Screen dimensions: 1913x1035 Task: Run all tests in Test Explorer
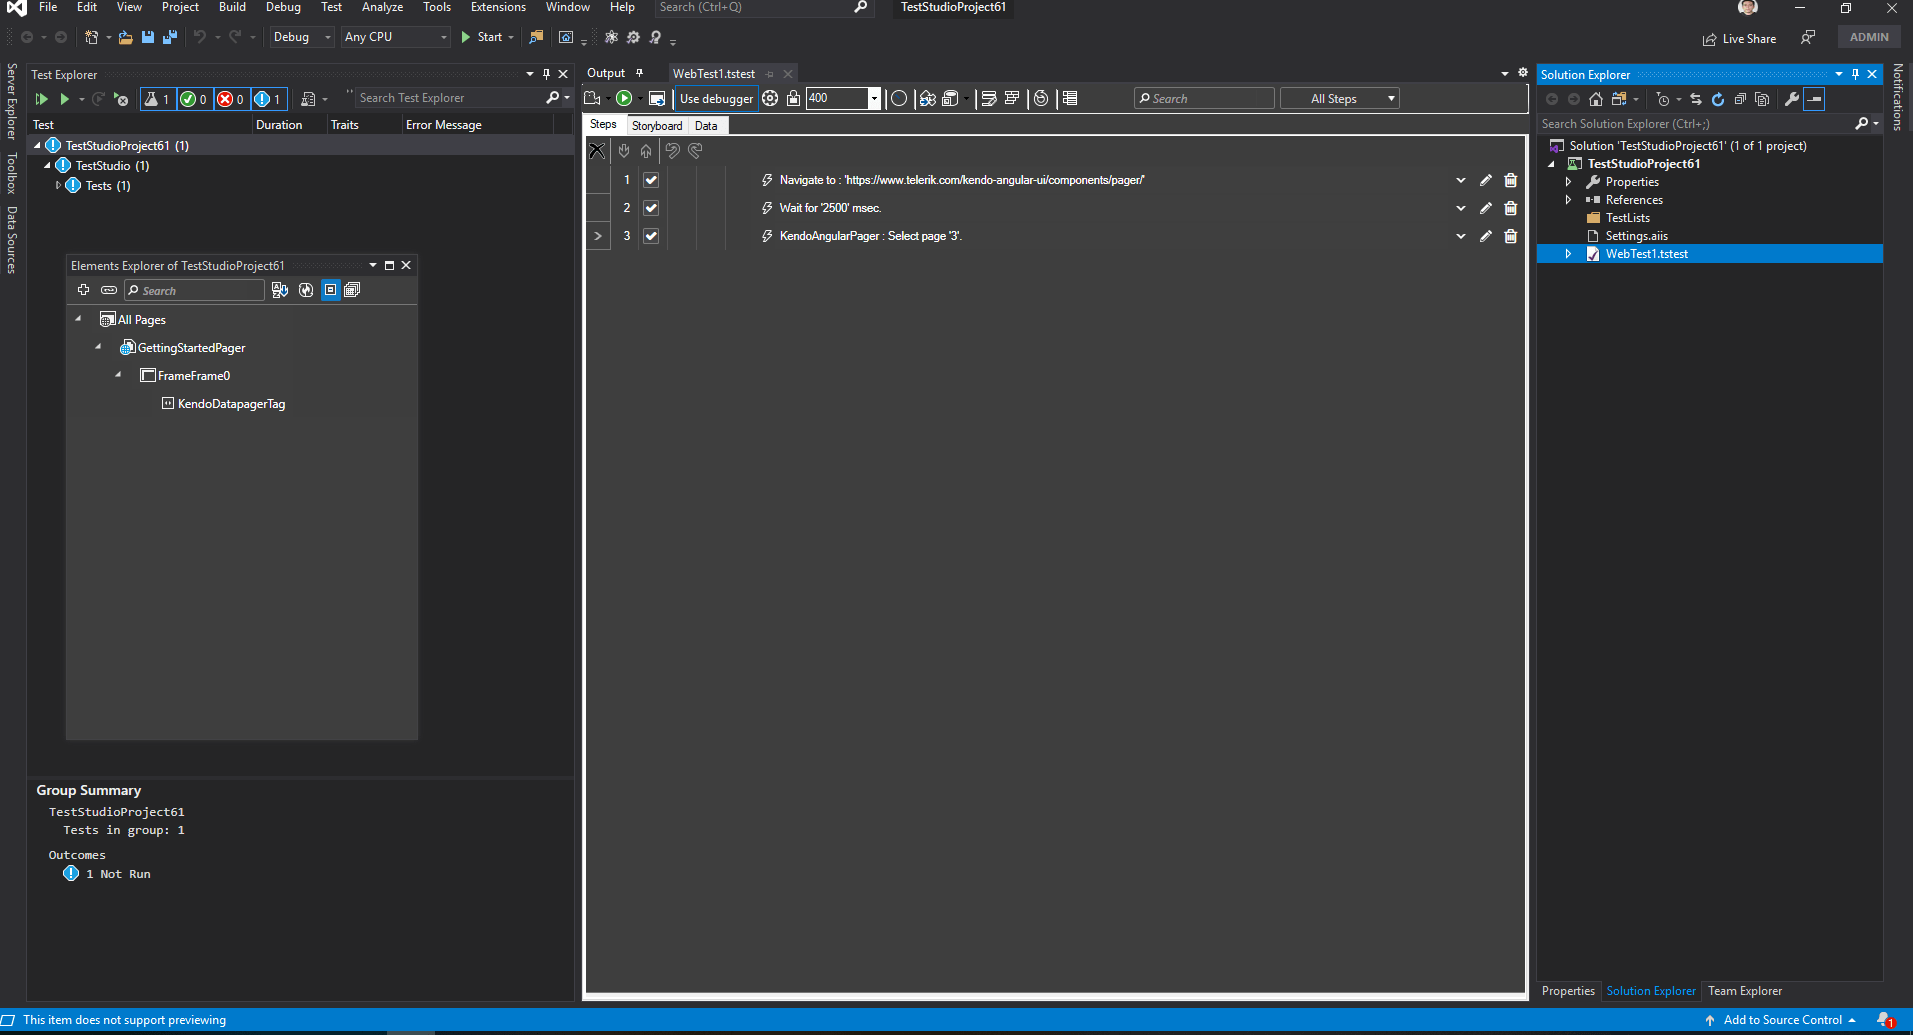coord(41,99)
